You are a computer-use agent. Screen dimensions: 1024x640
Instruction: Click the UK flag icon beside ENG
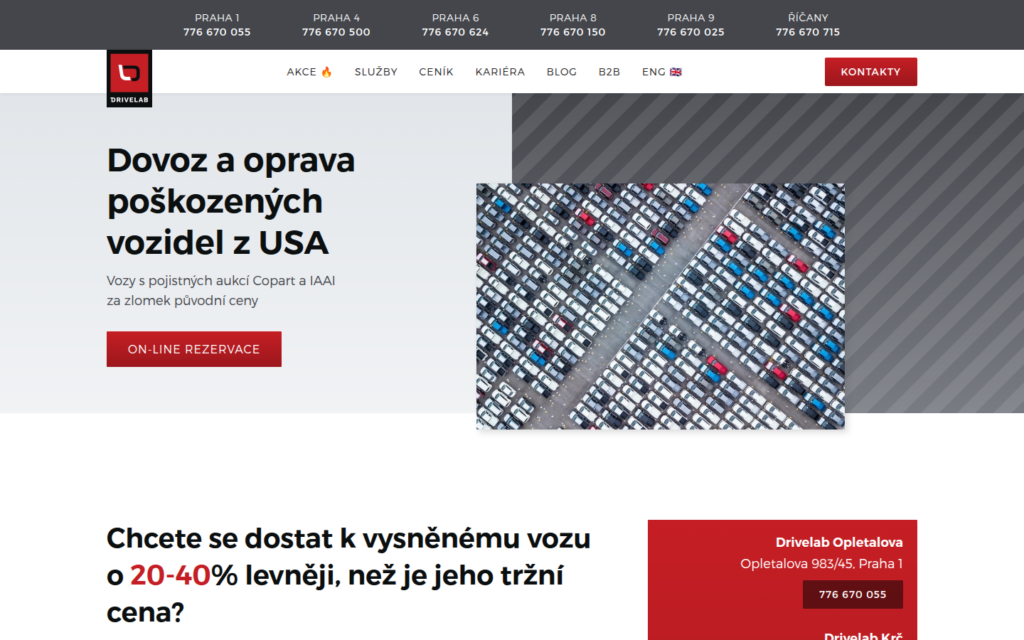(x=676, y=72)
